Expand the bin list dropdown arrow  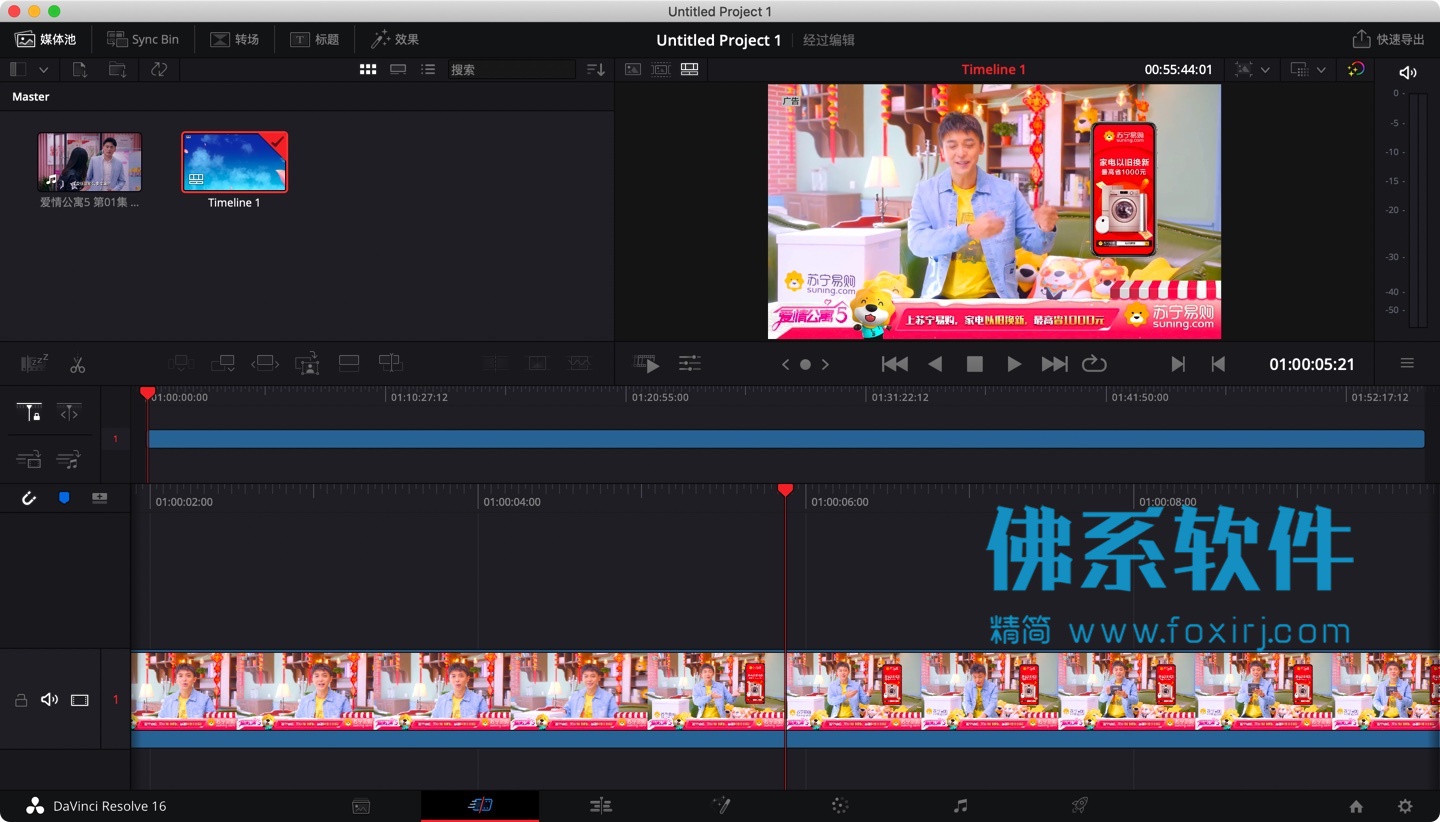(43, 70)
